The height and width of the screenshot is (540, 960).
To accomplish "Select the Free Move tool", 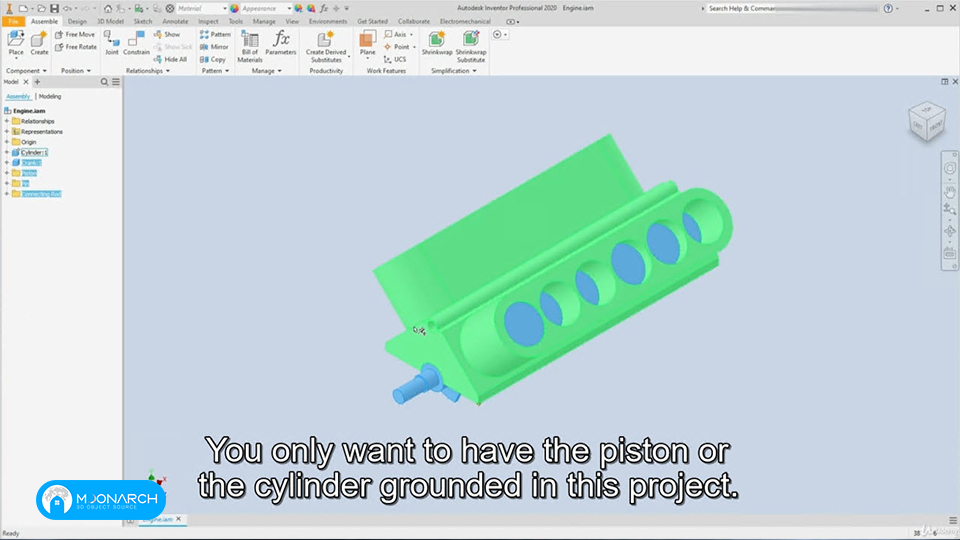I will (75, 34).
